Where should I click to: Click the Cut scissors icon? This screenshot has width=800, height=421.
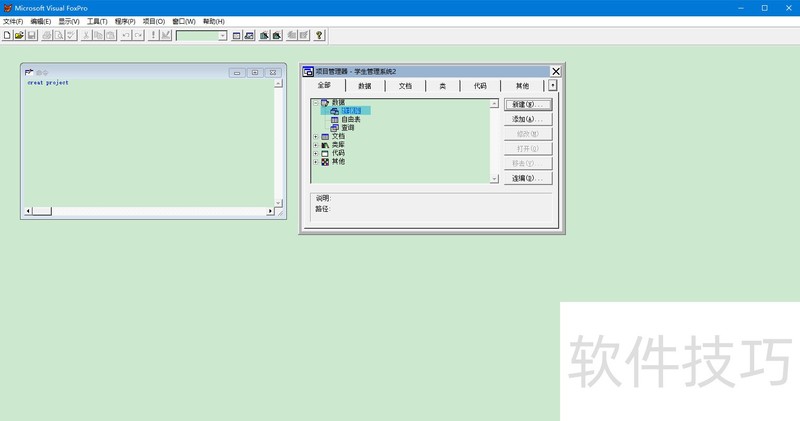86,35
